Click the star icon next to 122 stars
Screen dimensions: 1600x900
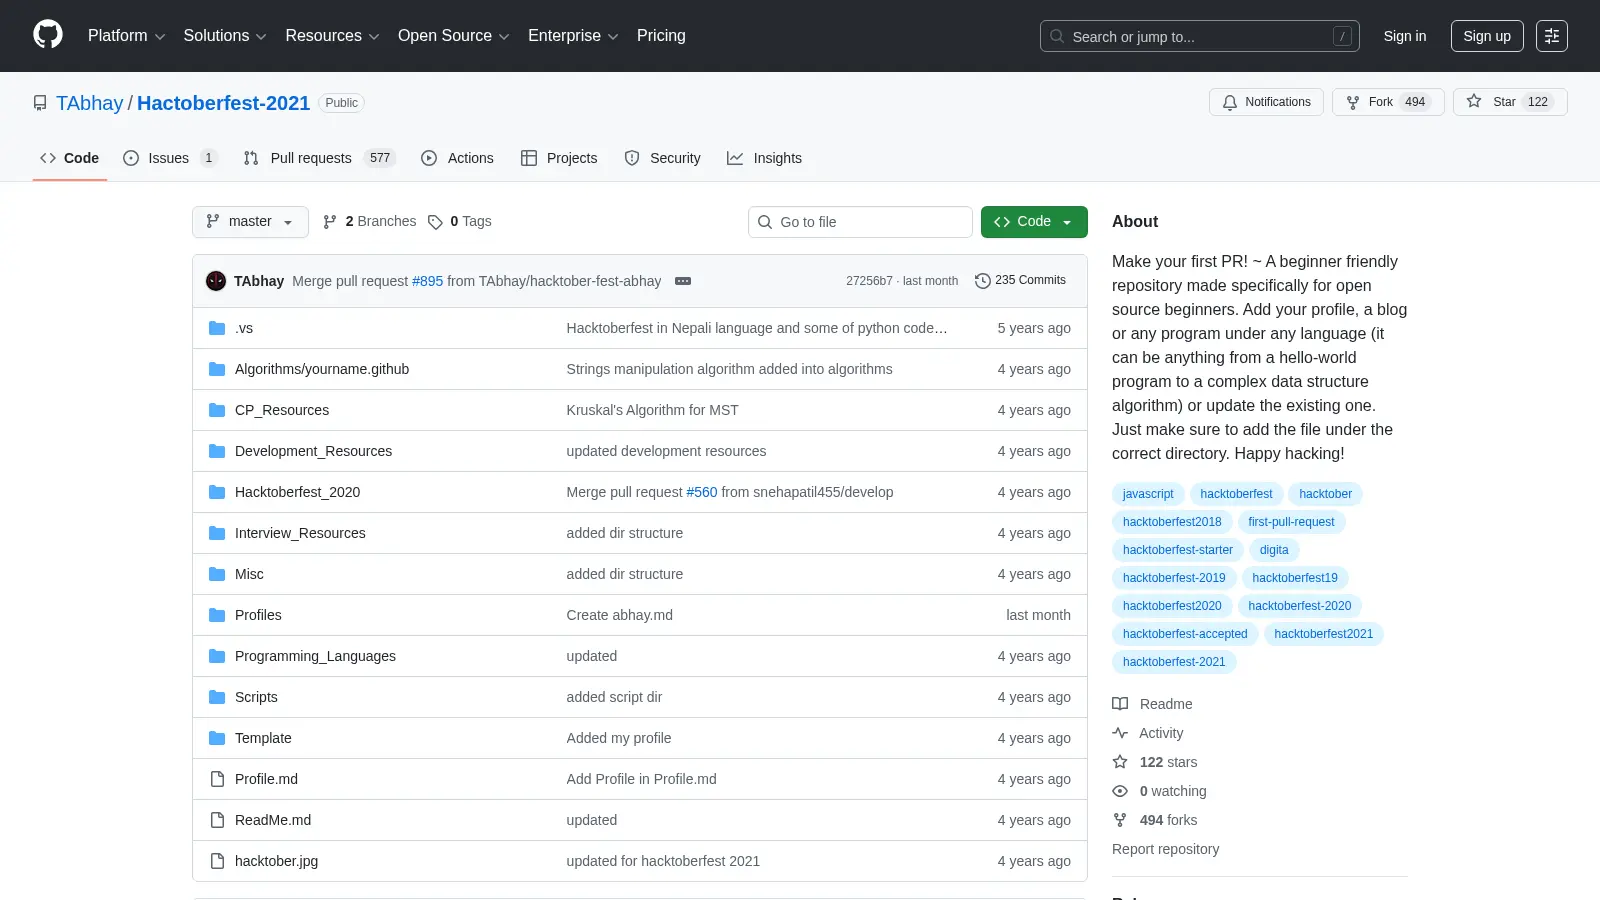point(1120,762)
